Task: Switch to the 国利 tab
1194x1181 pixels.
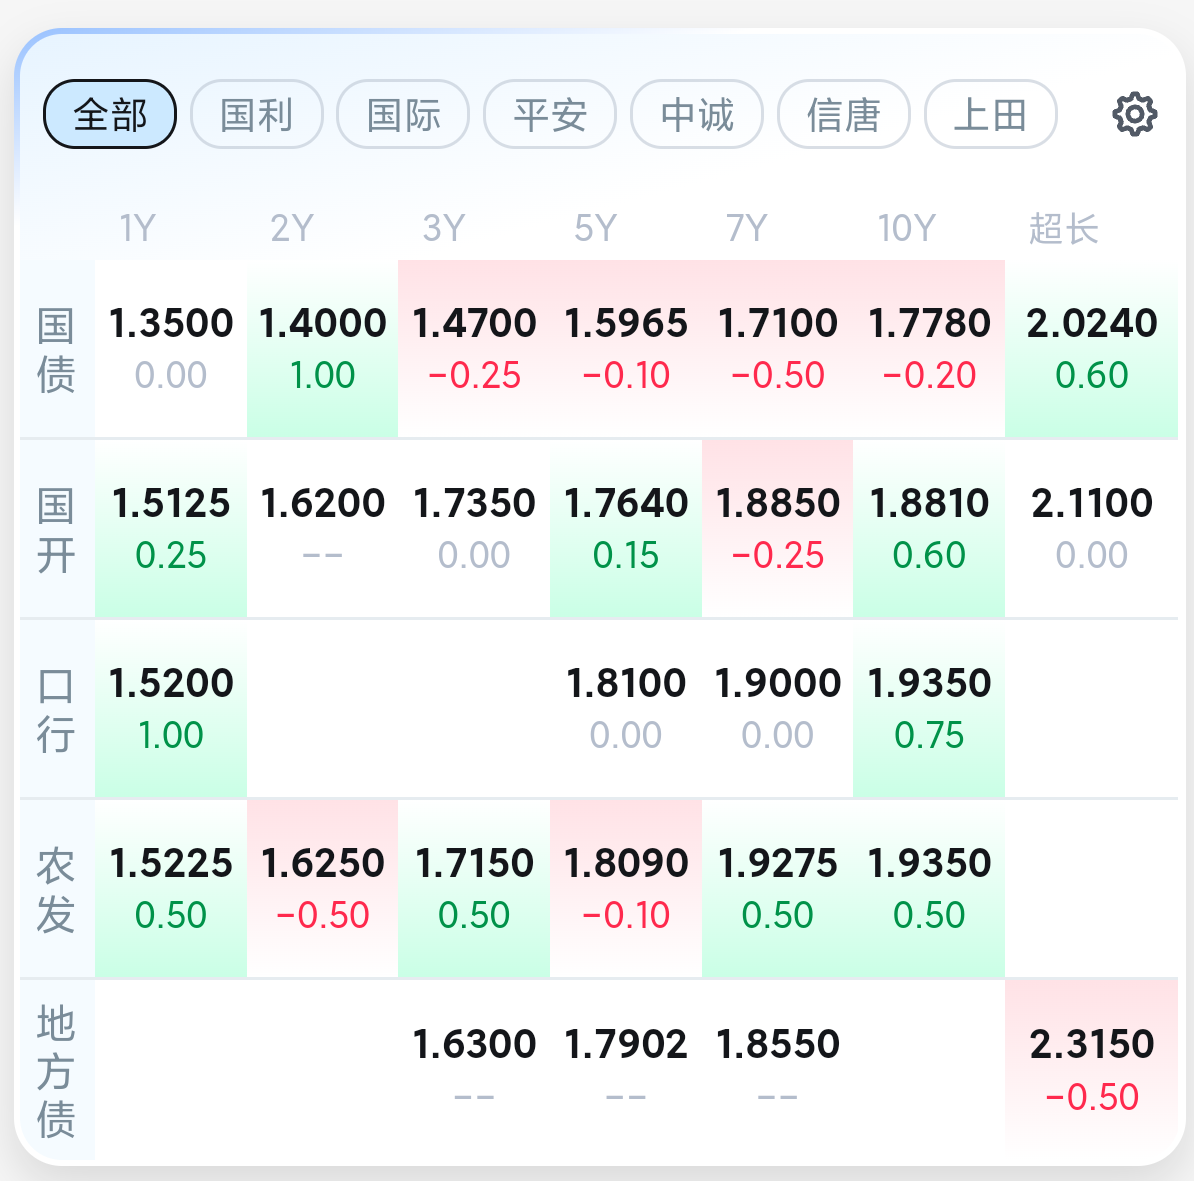Action: click(x=257, y=114)
